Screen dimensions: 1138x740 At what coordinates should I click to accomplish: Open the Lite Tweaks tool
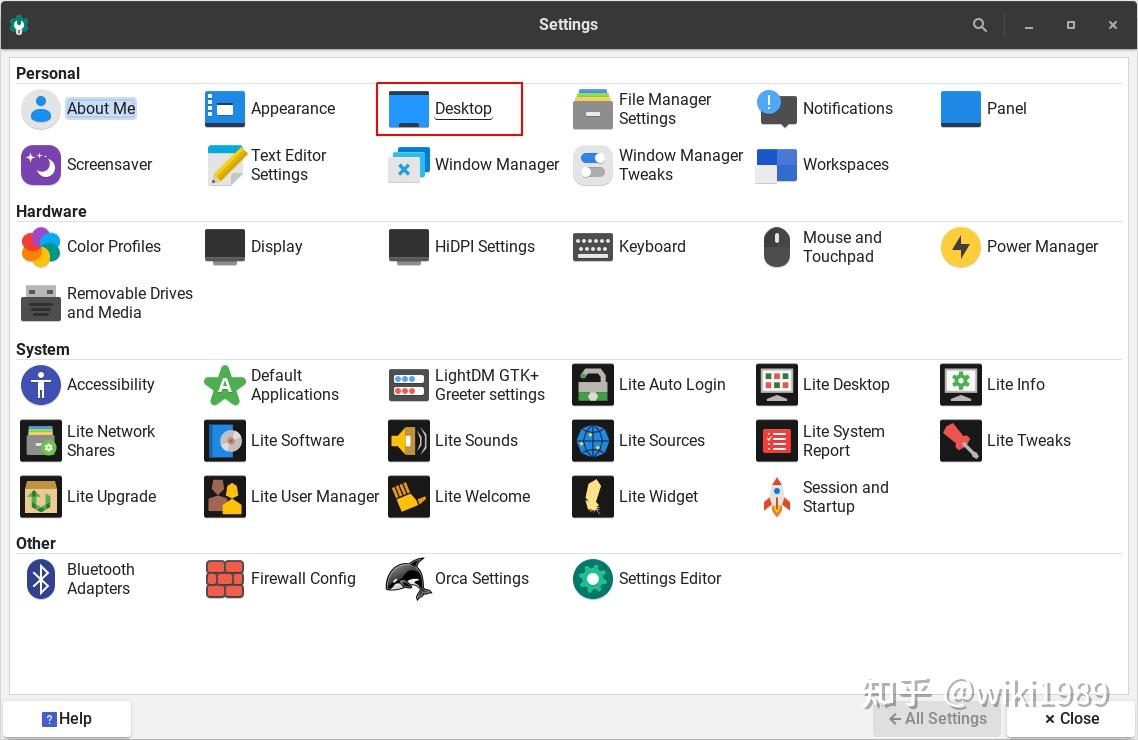pos(1030,440)
